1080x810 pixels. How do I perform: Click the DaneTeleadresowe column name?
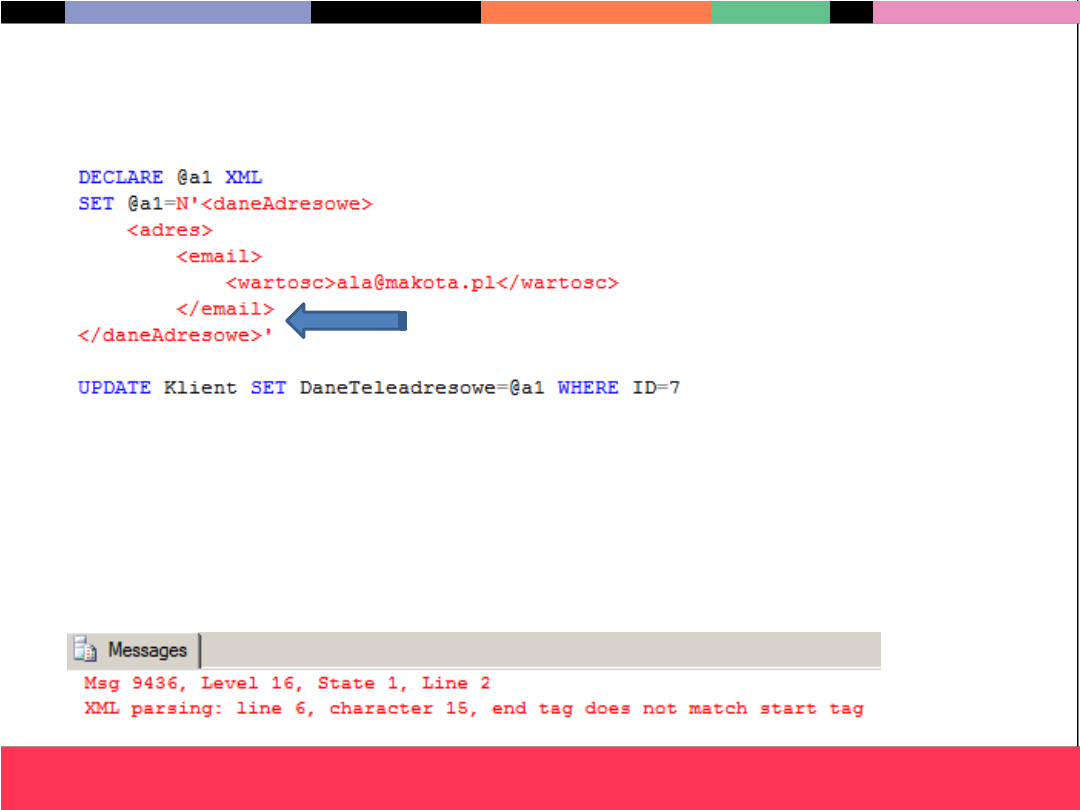397,388
